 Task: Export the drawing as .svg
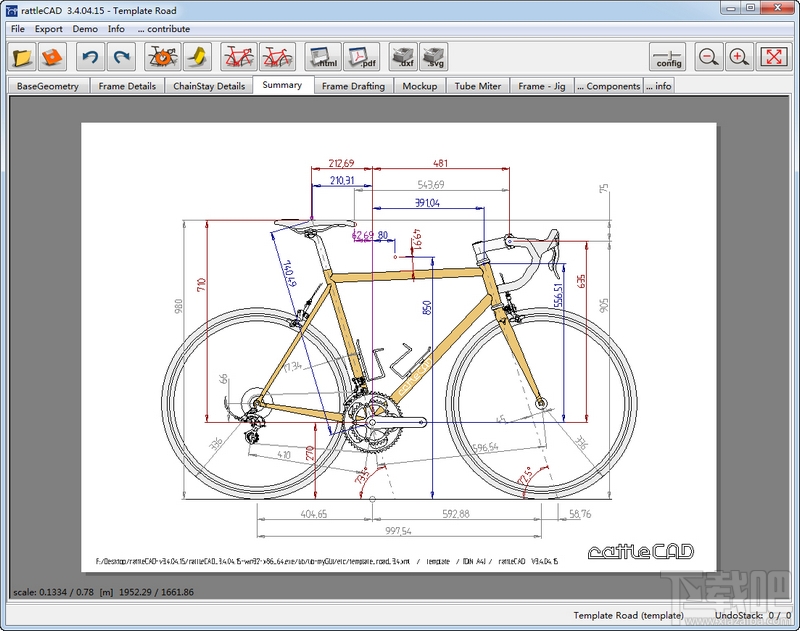click(434, 57)
